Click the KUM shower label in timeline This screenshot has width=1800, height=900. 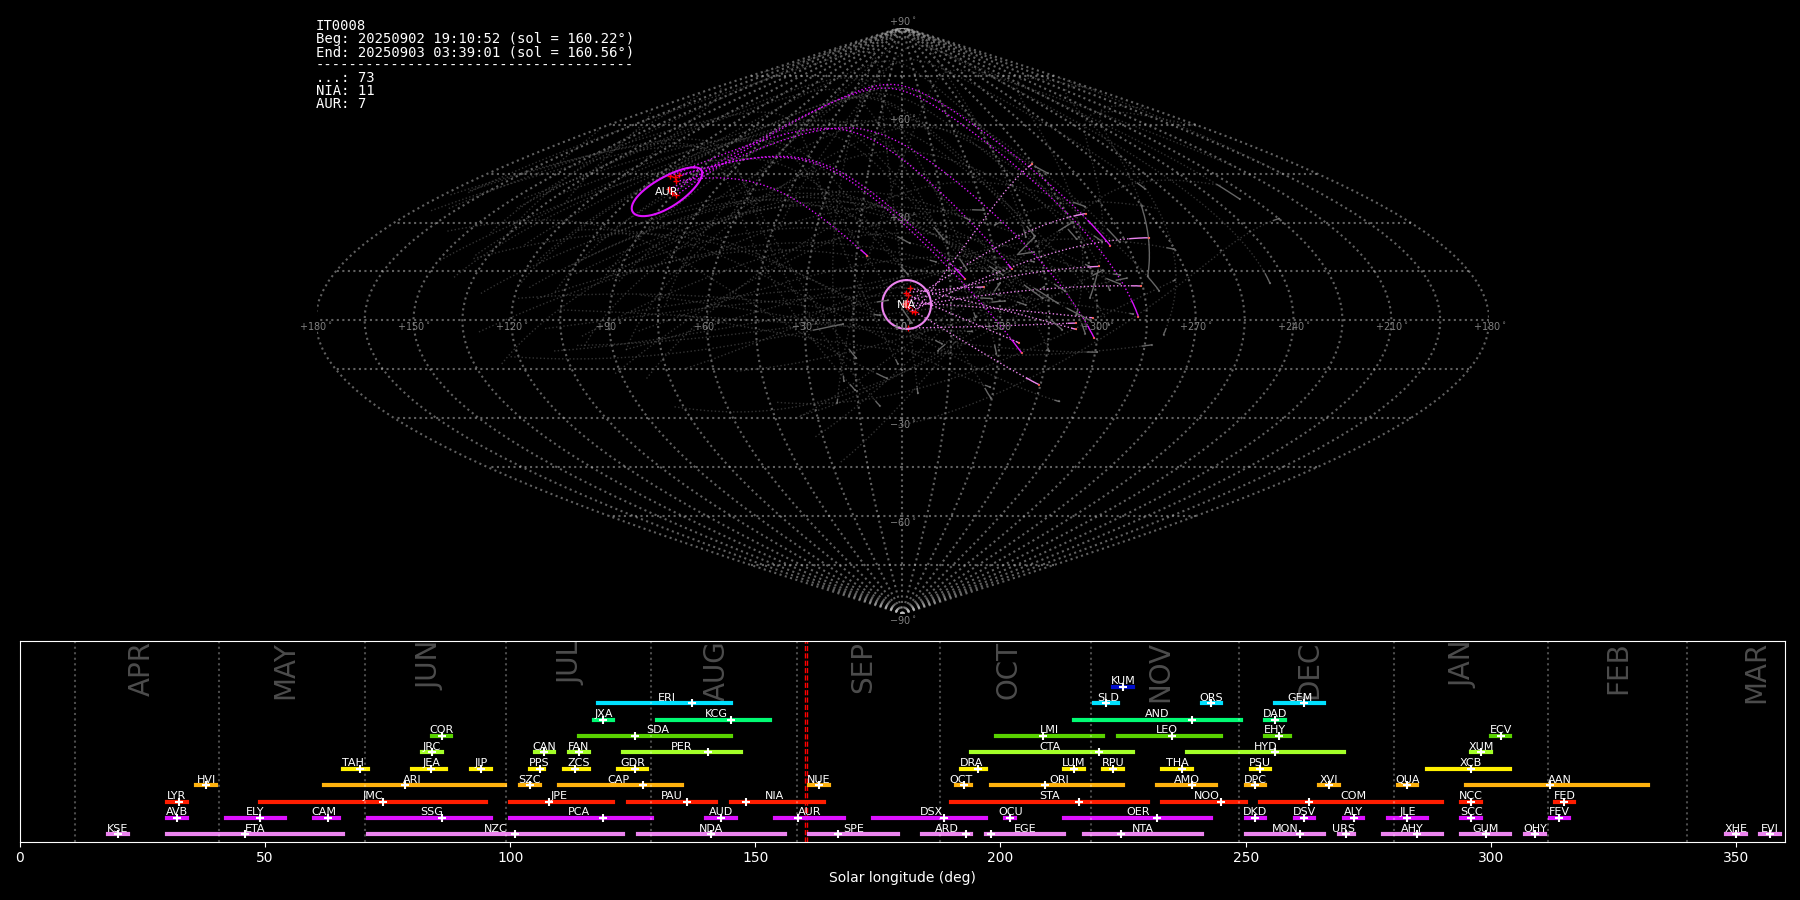1122,681
